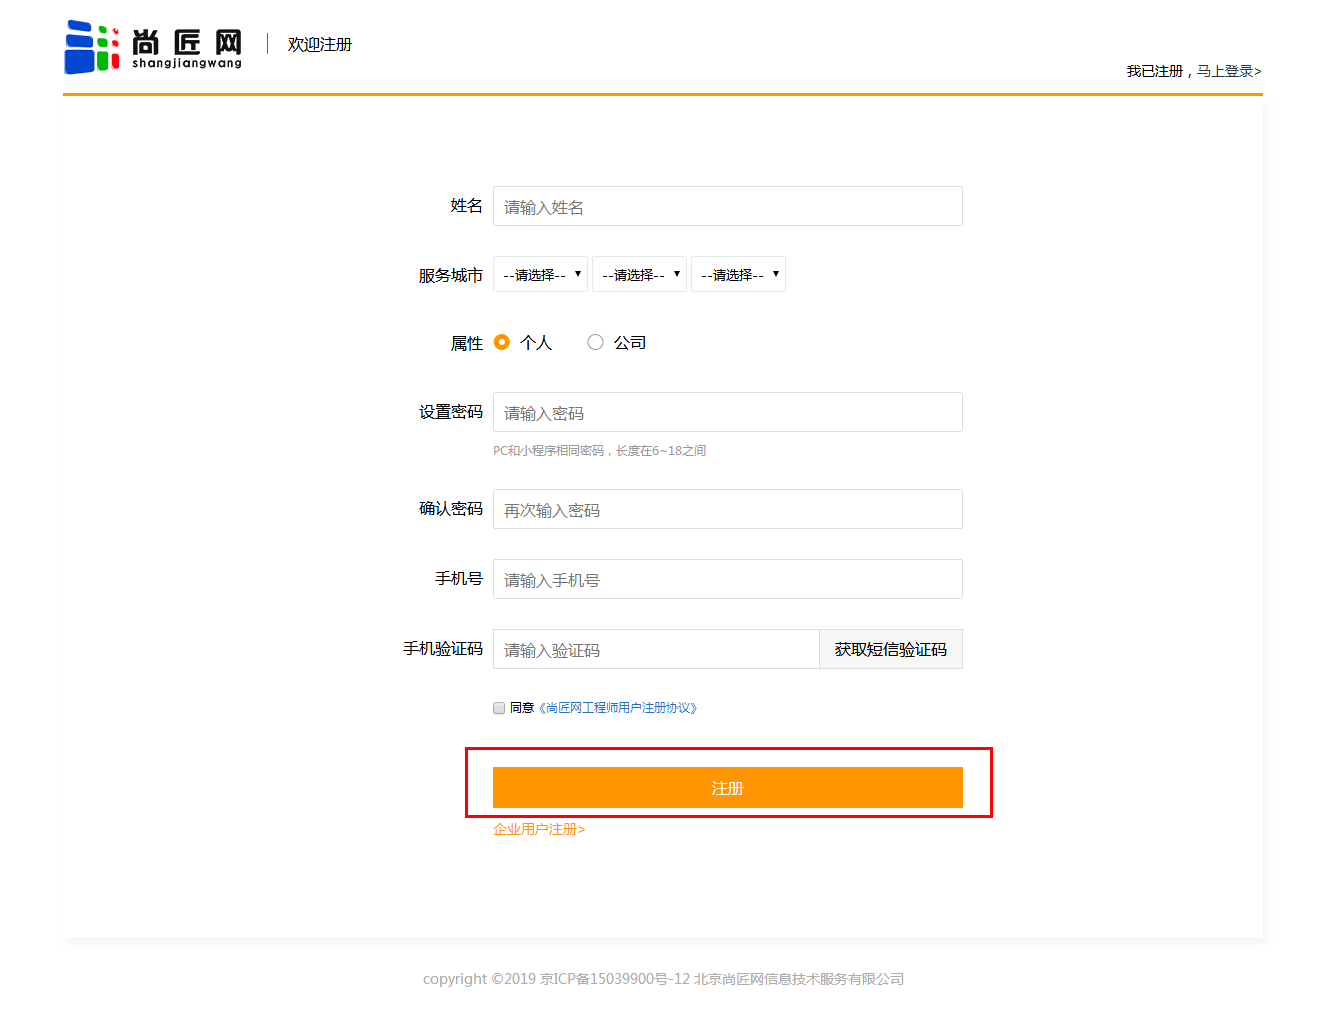Image resolution: width=1326 pixels, height=1018 pixels.
Task: Click the password hint text PC和小程序相同密码
Action: point(599,451)
